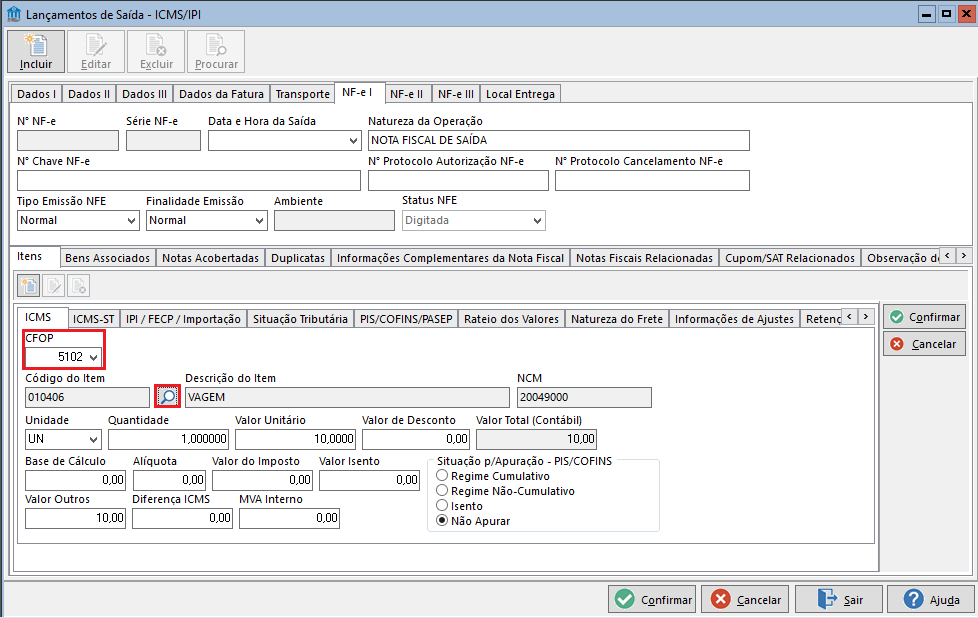This screenshot has width=978, height=618.
Task: Click the item panel Cancelar button
Action: (924, 344)
